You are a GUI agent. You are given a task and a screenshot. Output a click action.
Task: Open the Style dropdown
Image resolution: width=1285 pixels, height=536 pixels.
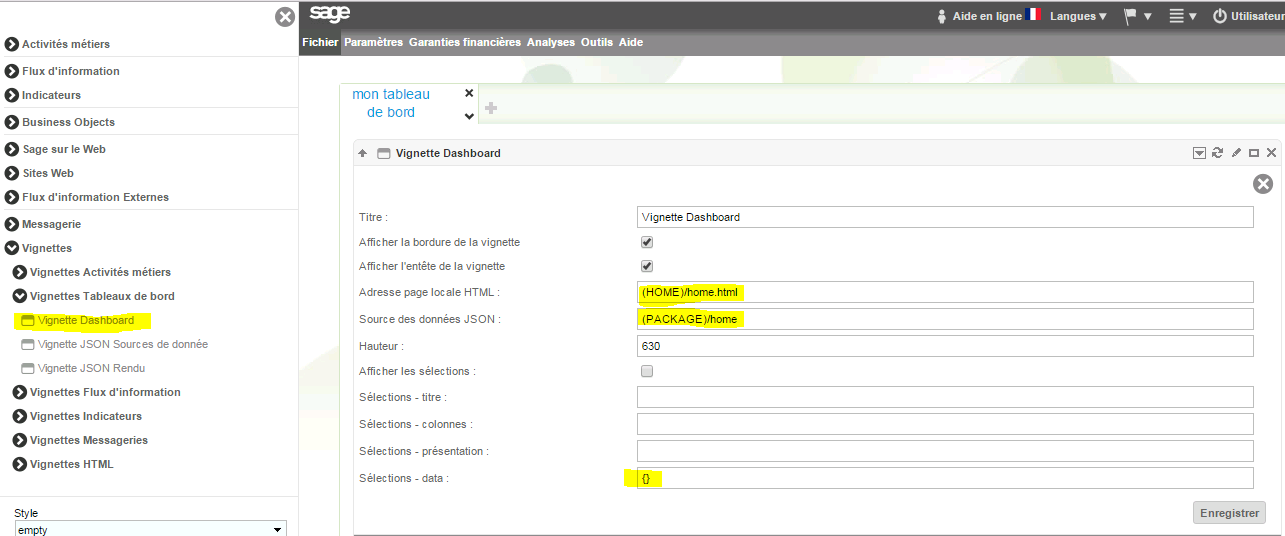(150, 529)
